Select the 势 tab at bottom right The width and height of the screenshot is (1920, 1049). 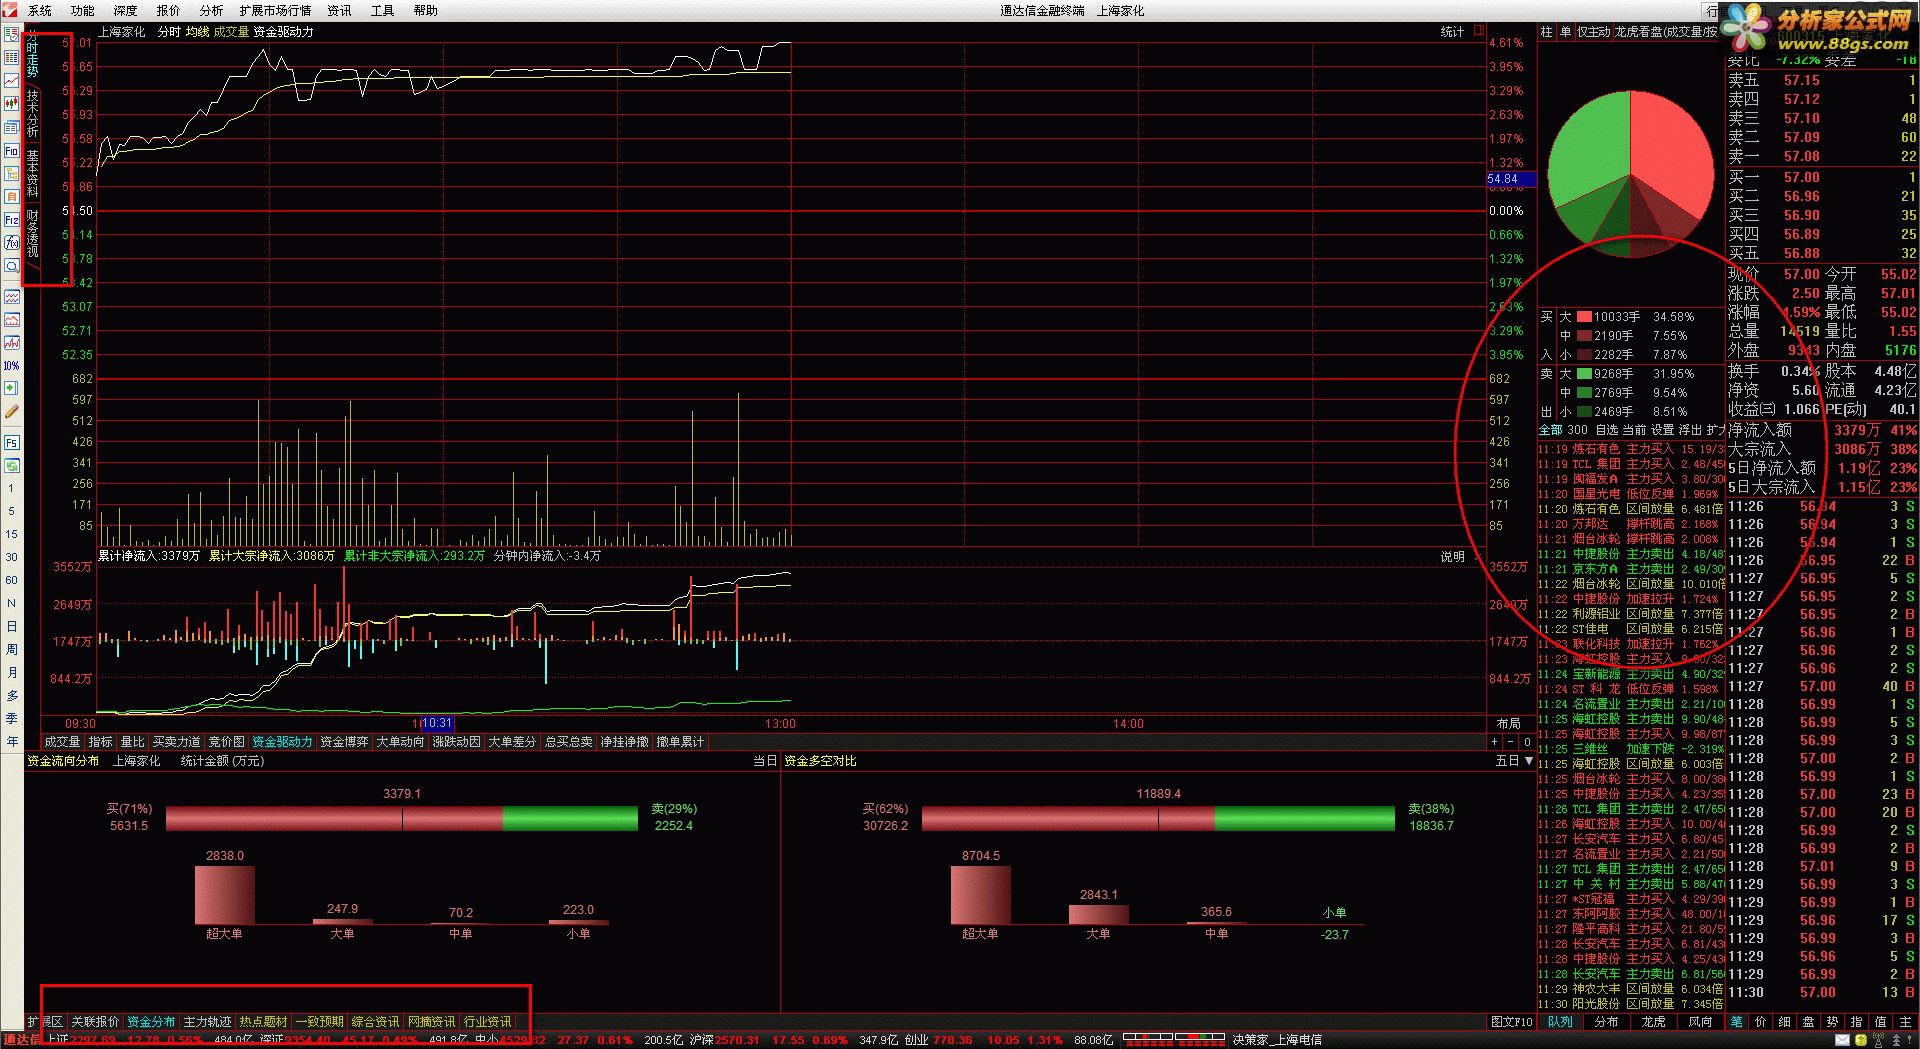pyautogui.click(x=1832, y=1022)
